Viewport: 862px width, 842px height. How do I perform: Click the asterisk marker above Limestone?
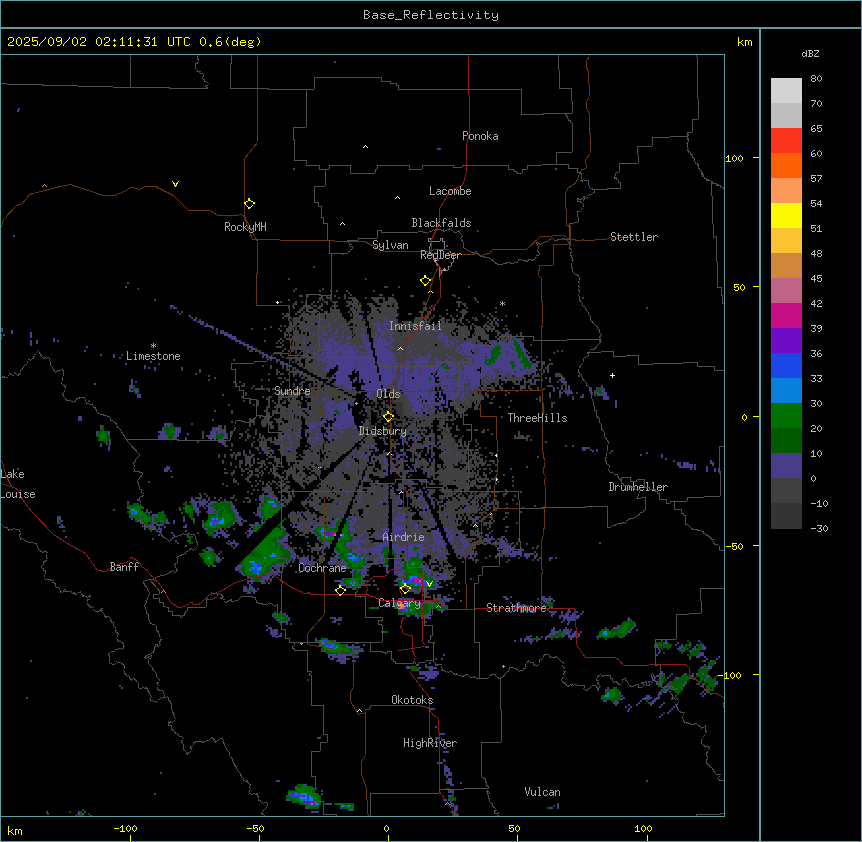coord(153,346)
